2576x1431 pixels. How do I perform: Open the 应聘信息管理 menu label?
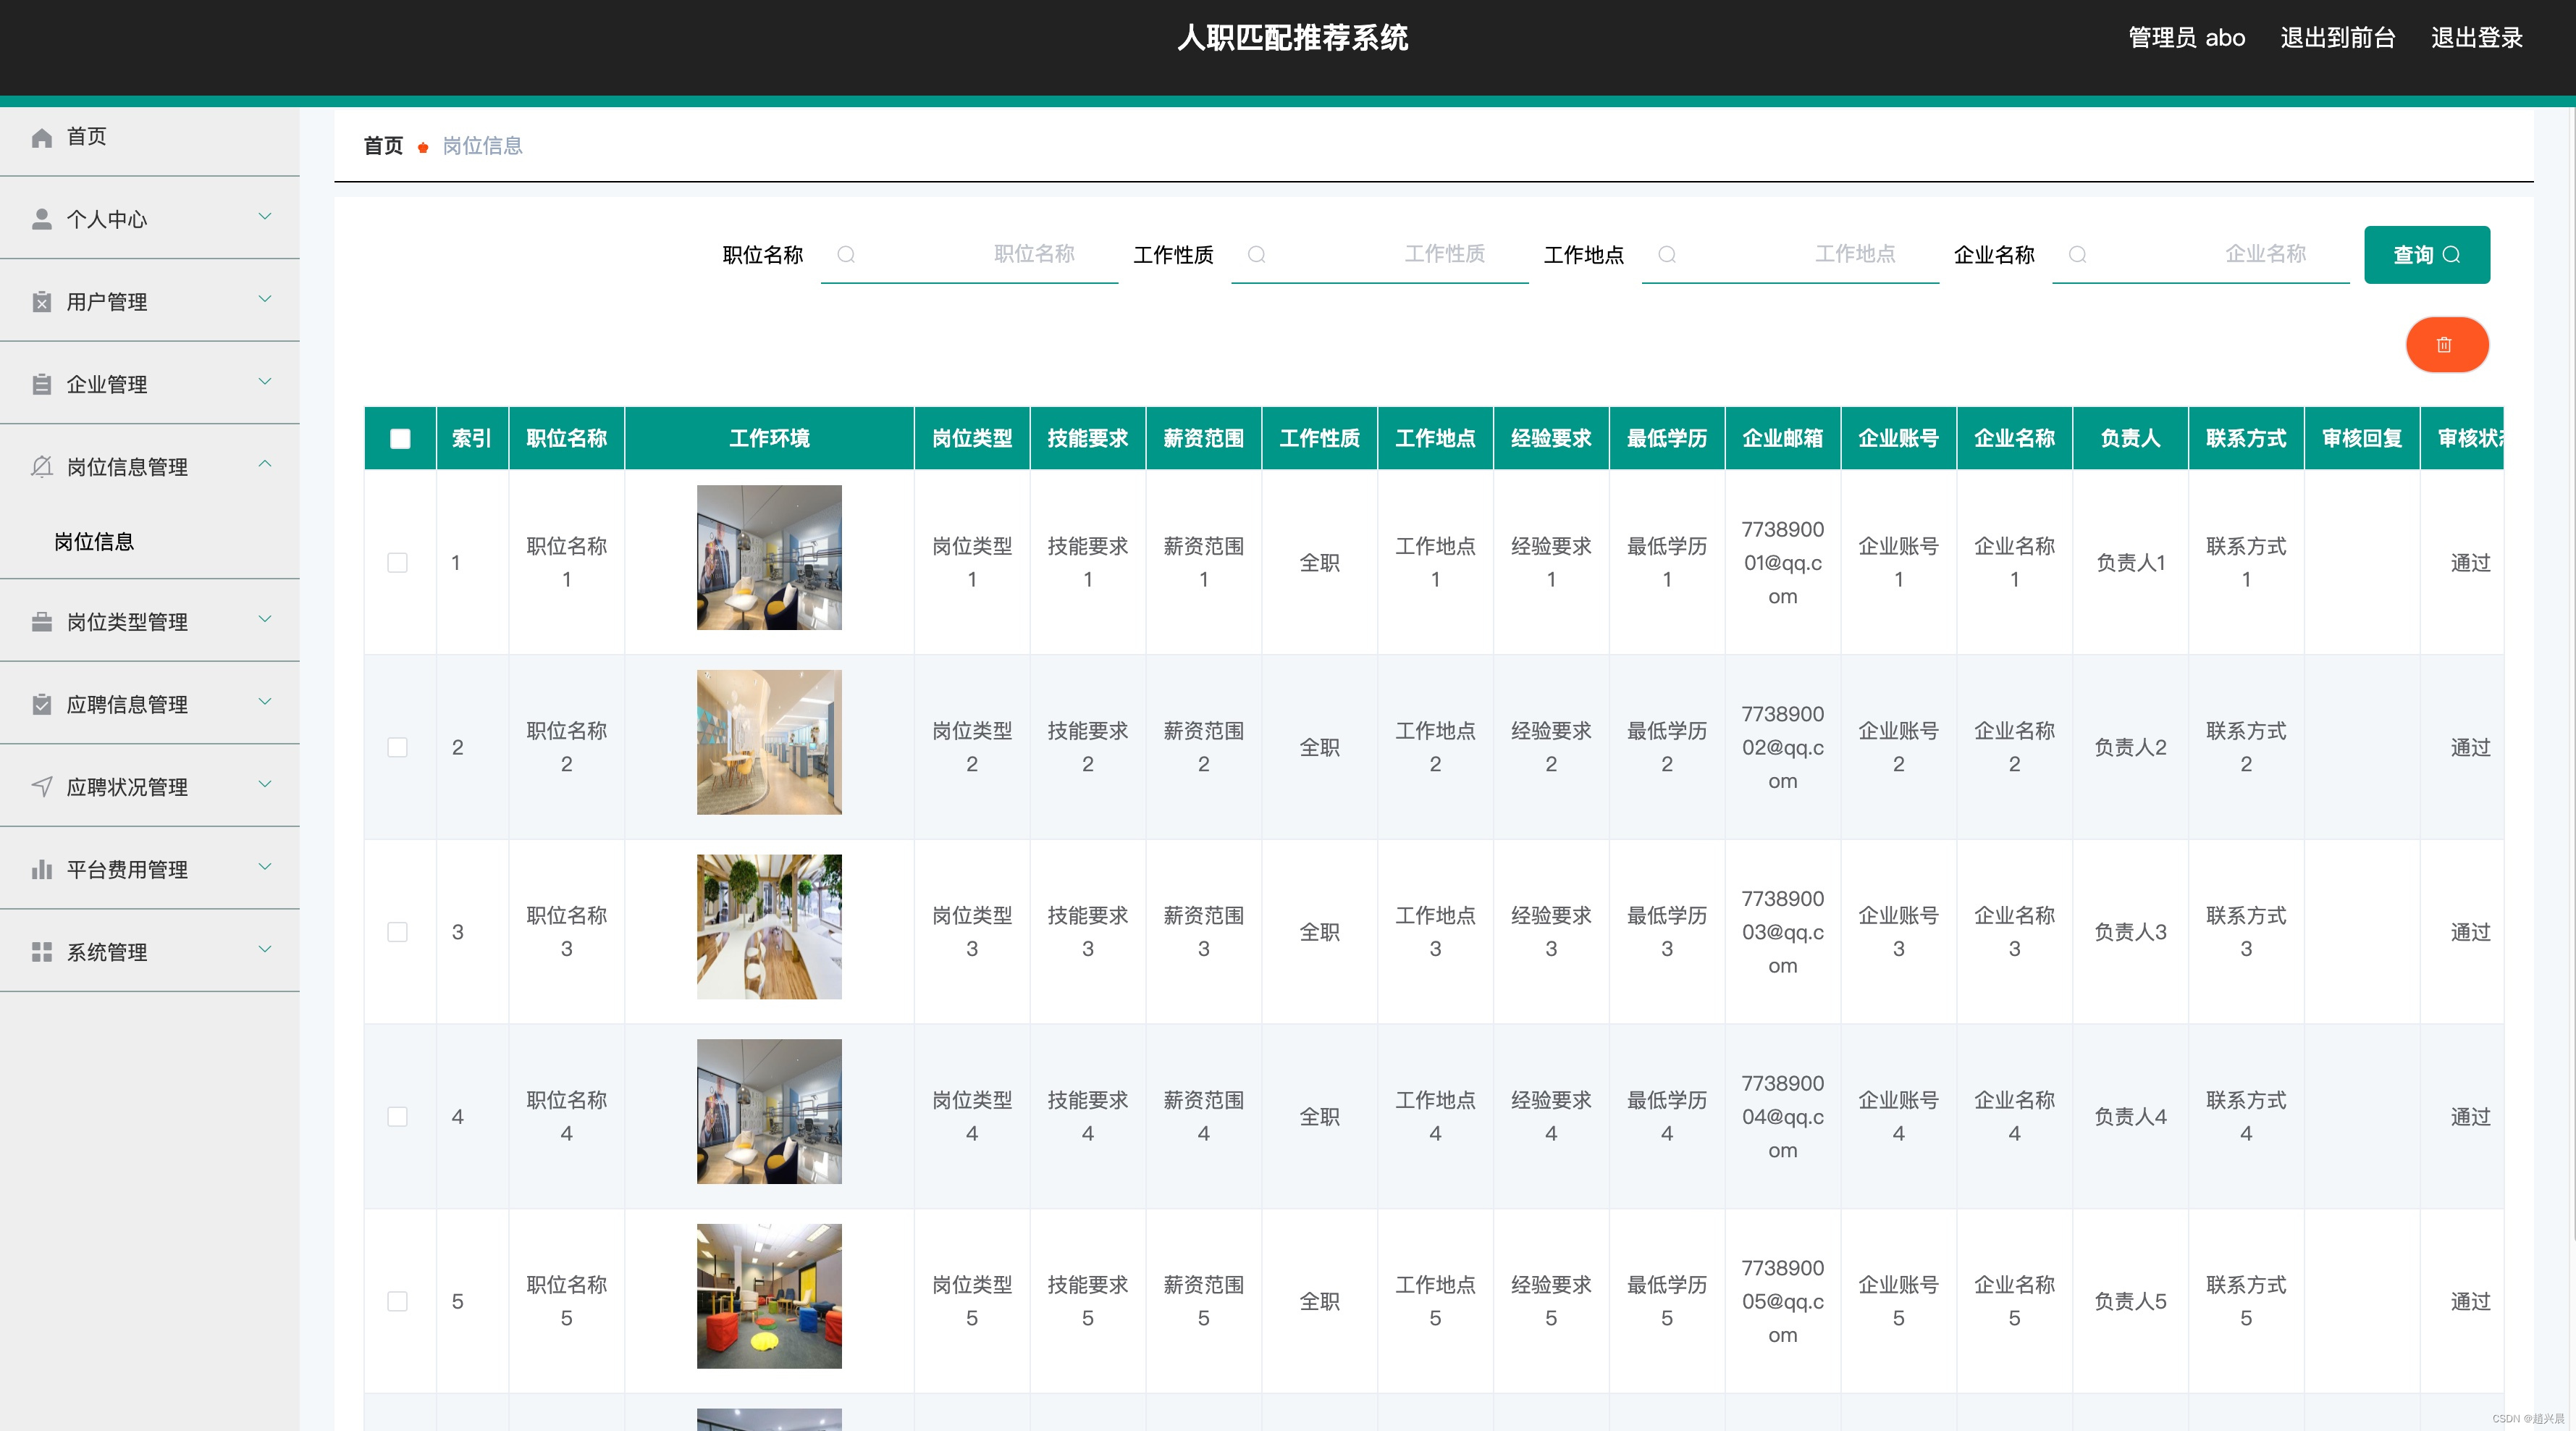point(127,704)
